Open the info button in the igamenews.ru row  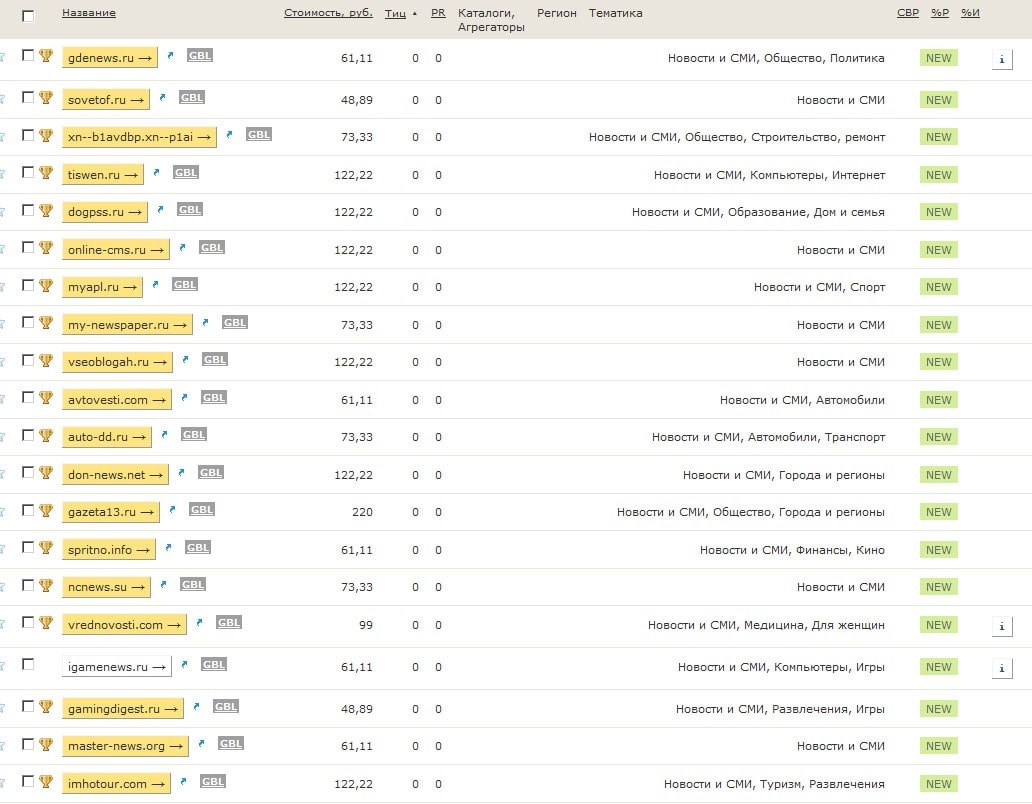click(1002, 668)
